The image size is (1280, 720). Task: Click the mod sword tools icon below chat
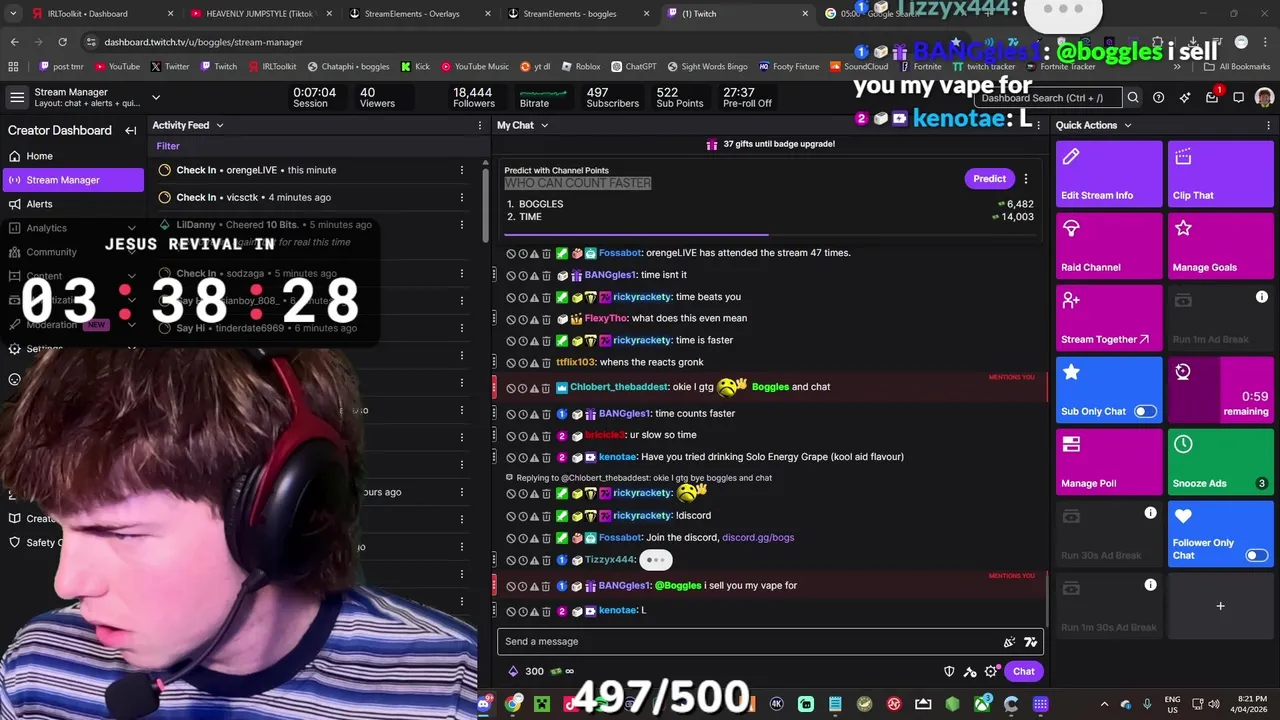pyautogui.click(x=970, y=672)
